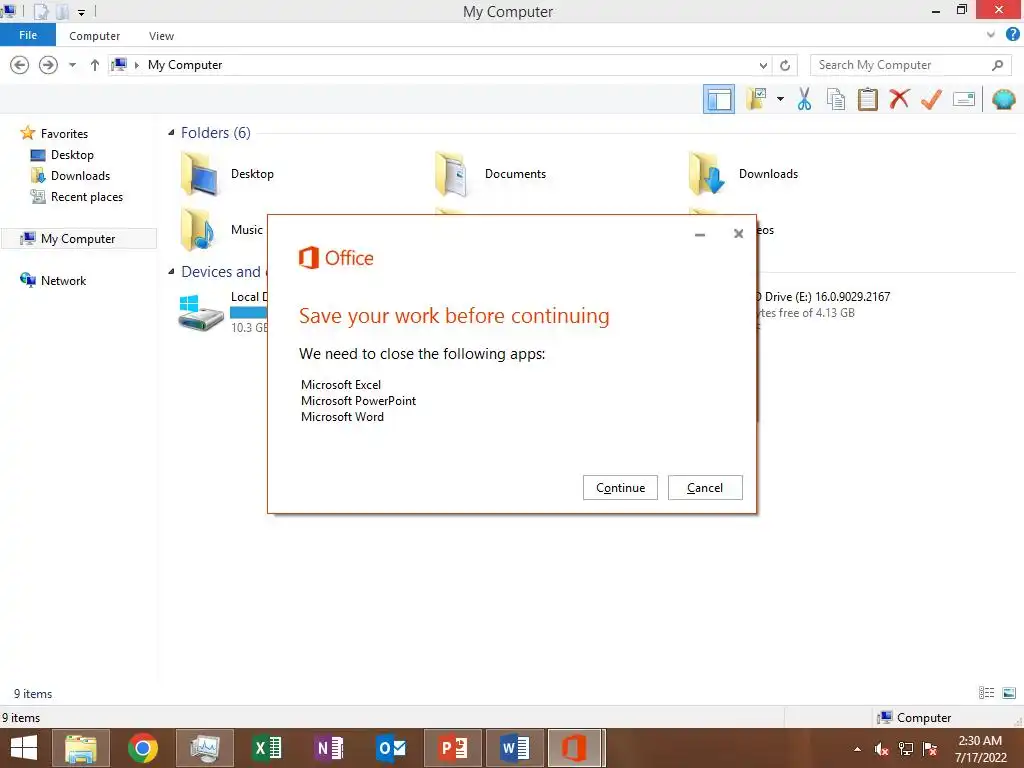Select the Local Disk drive
The height and width of the screenshot is (768, 1024).
pyautogui.click(x=223, y=312)
